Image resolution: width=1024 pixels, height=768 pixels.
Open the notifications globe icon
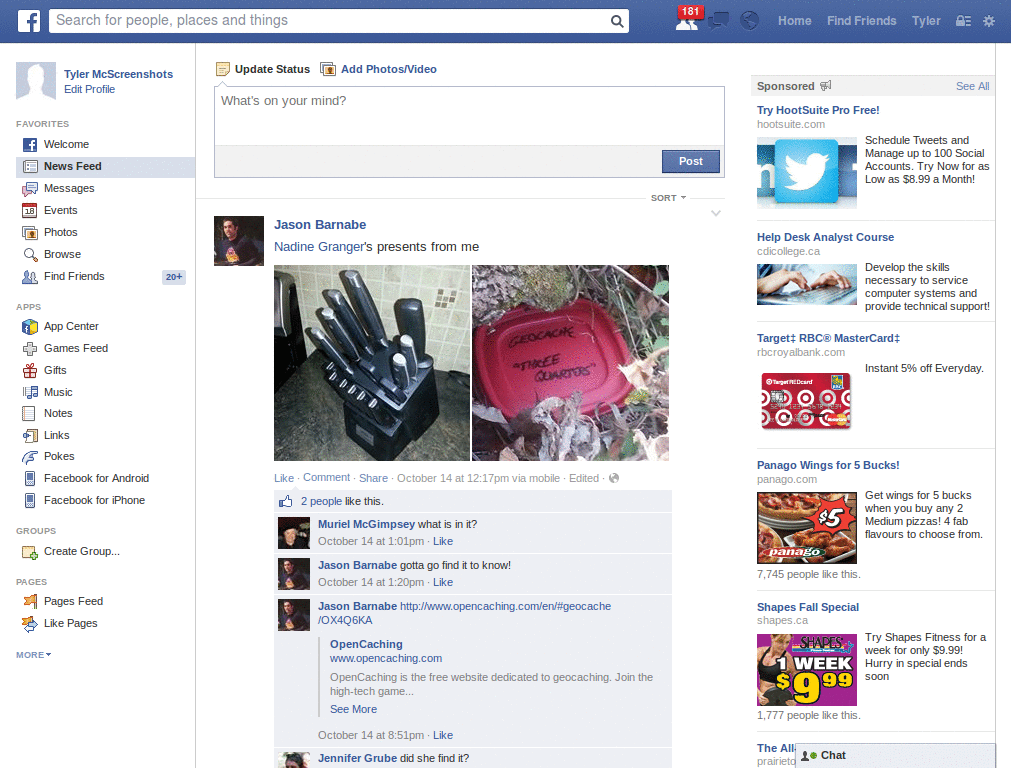pos(750,21)
